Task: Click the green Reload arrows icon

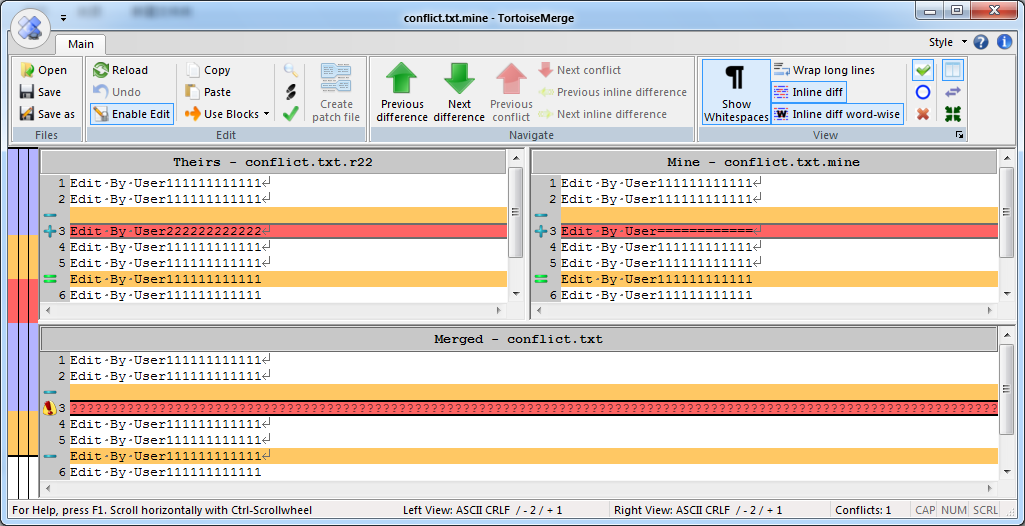Action: pos(101,70)
